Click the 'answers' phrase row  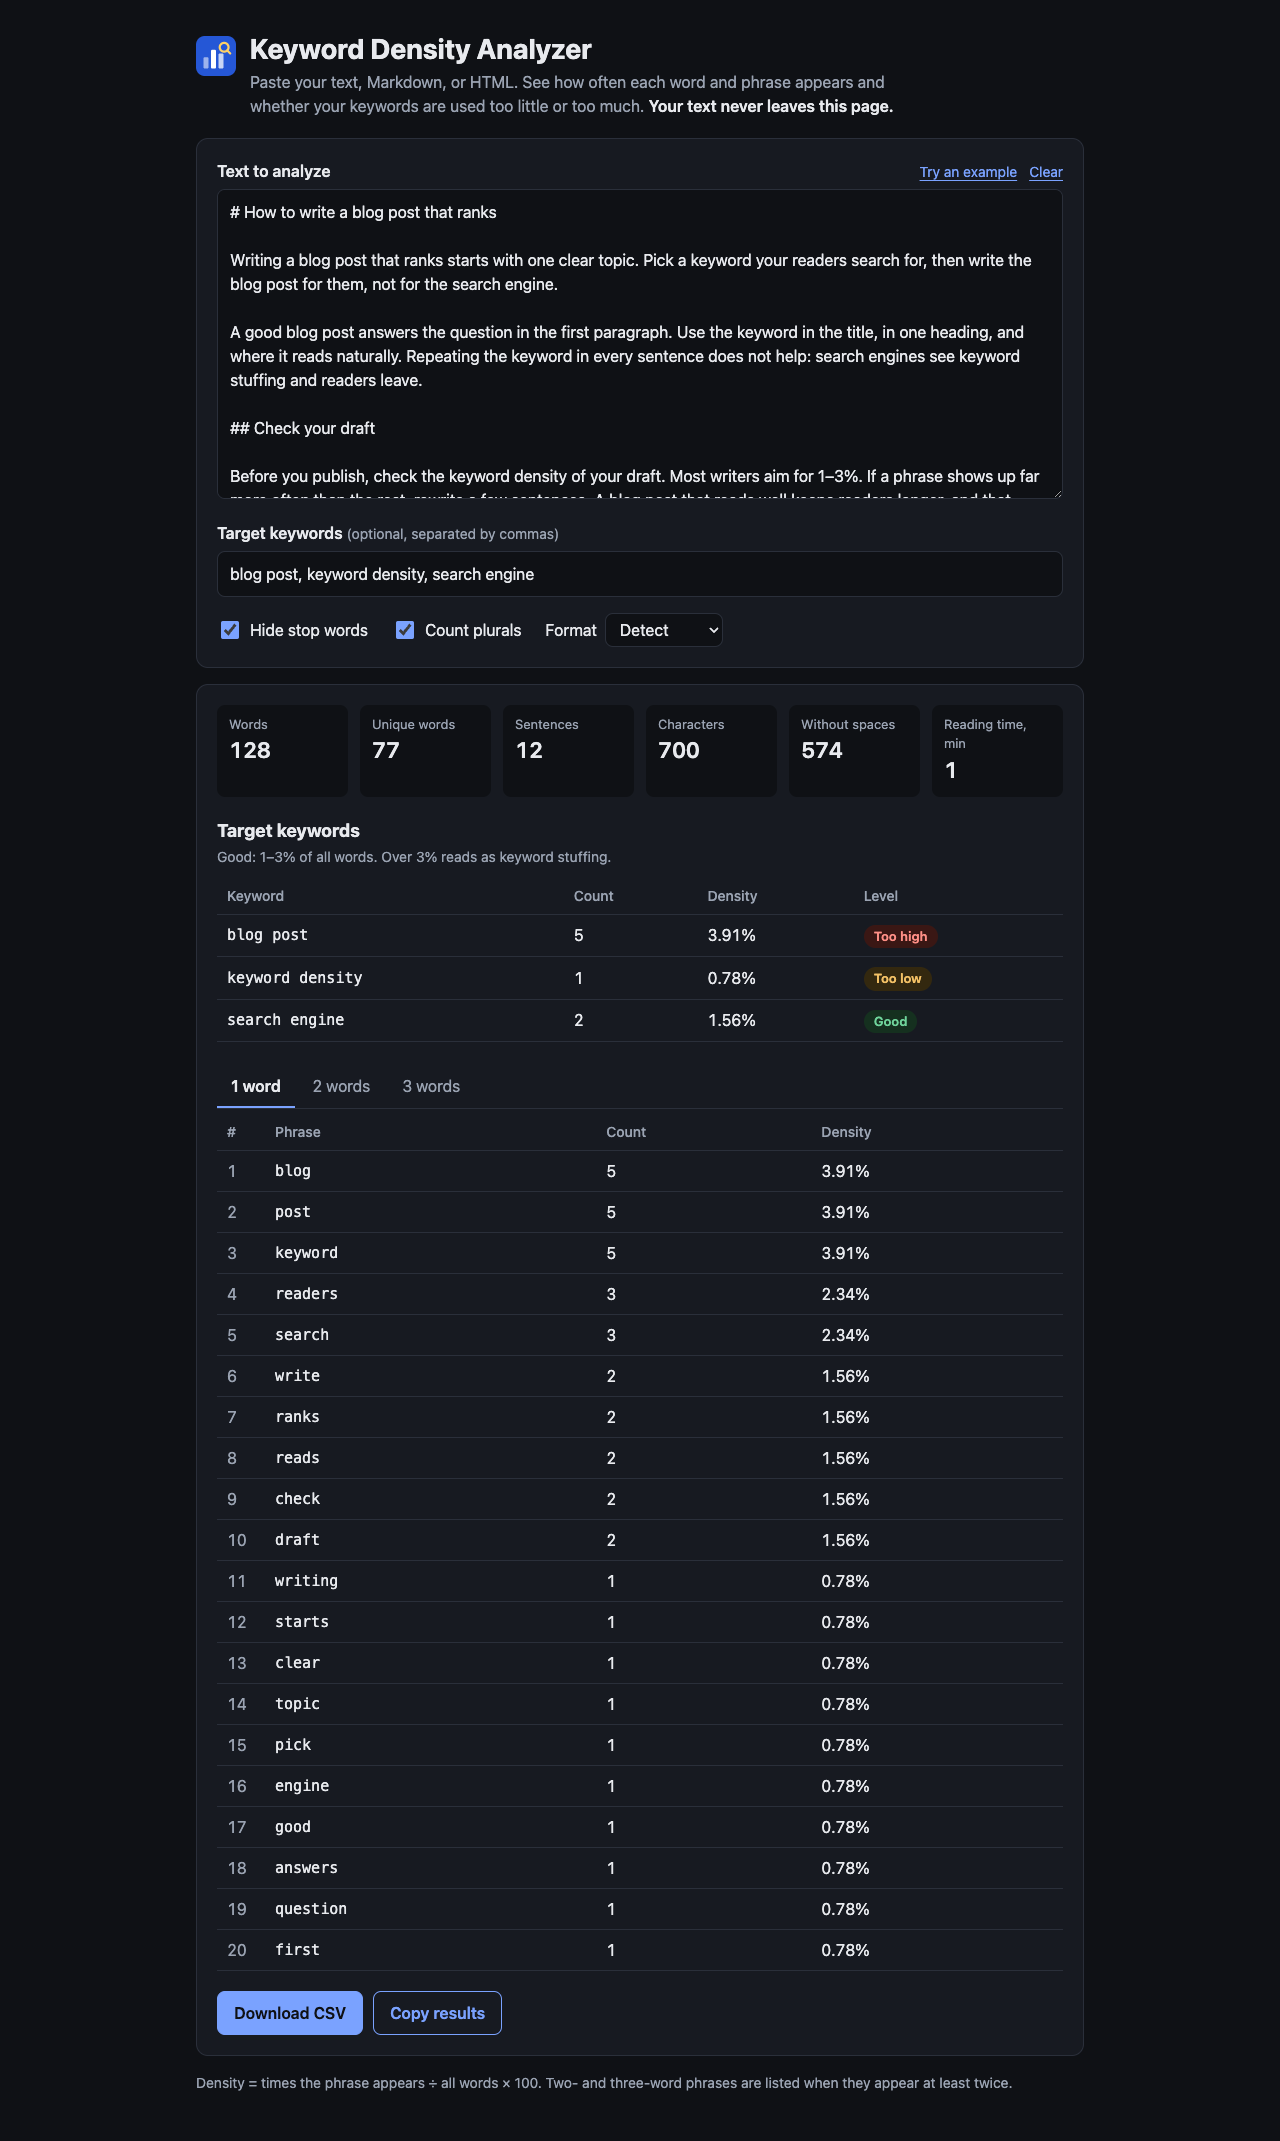coord(640,1868)
